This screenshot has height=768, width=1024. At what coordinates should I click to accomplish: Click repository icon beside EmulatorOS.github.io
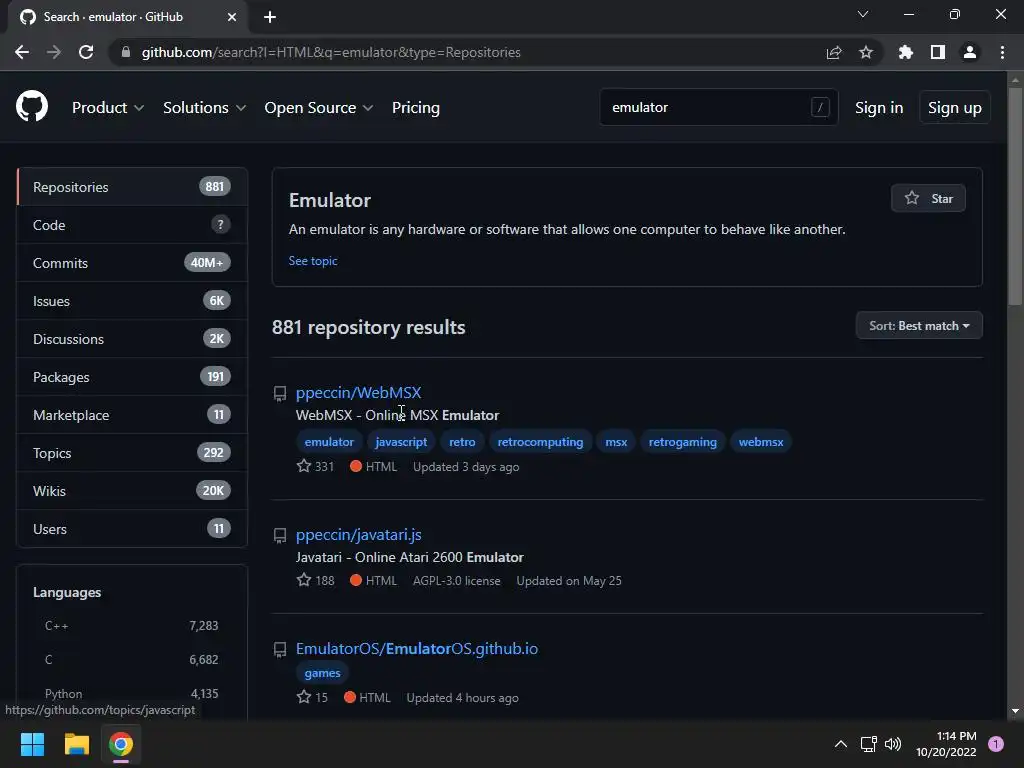click(280, 649)
